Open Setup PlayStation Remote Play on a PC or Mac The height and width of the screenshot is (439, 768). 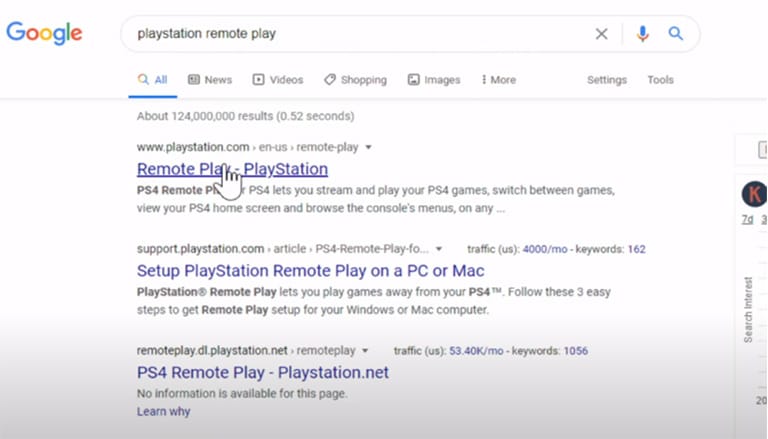pos(311,270)
